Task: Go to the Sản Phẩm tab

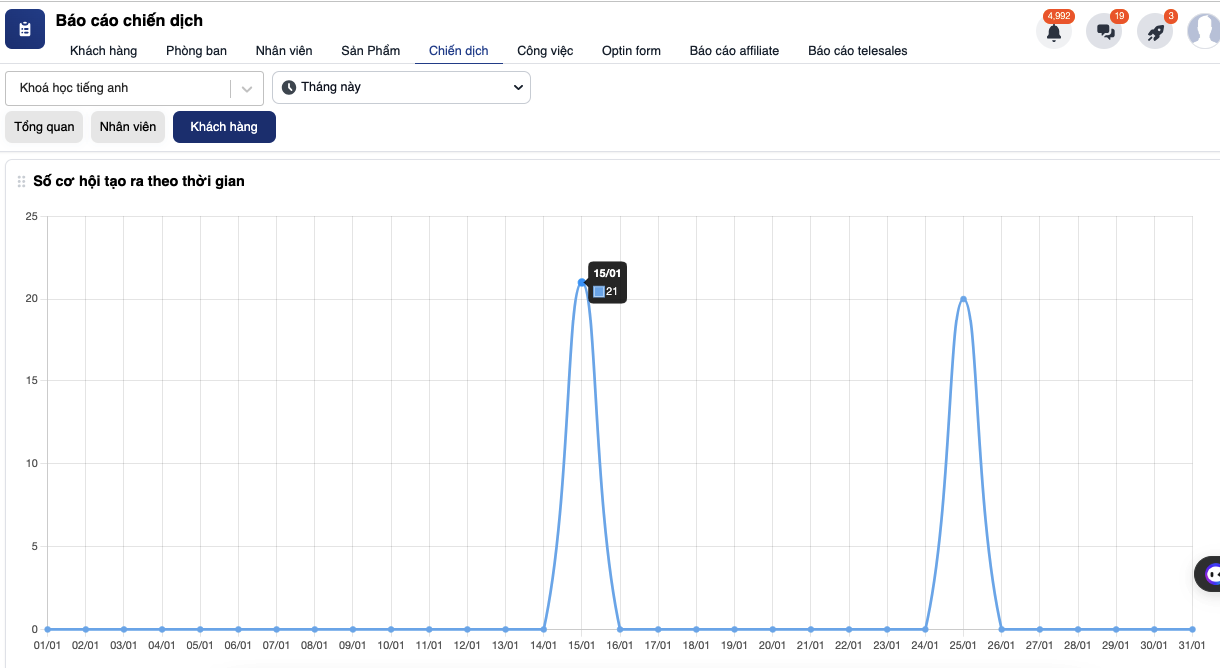Action: 370,51
